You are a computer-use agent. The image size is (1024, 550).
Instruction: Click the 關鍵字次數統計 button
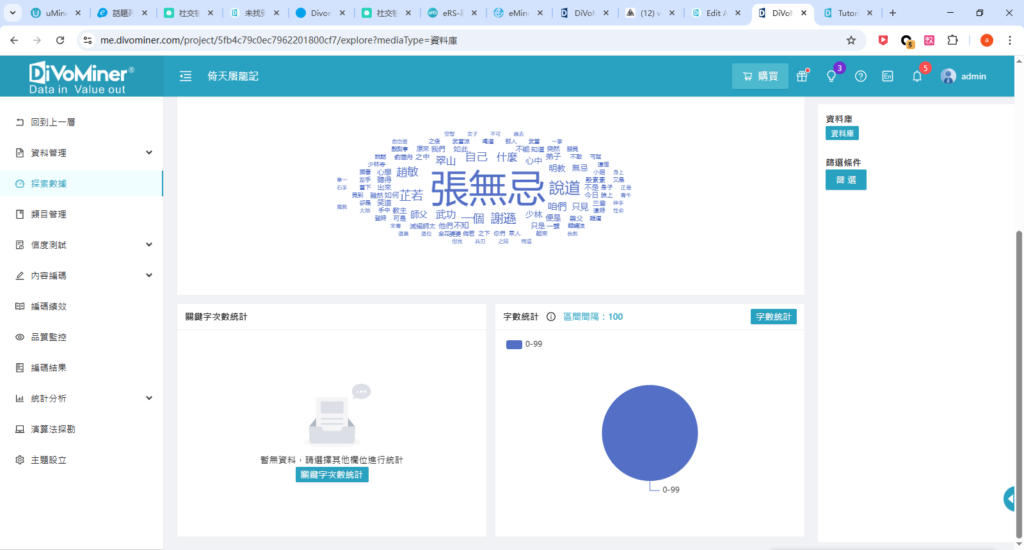coord(333,475)
